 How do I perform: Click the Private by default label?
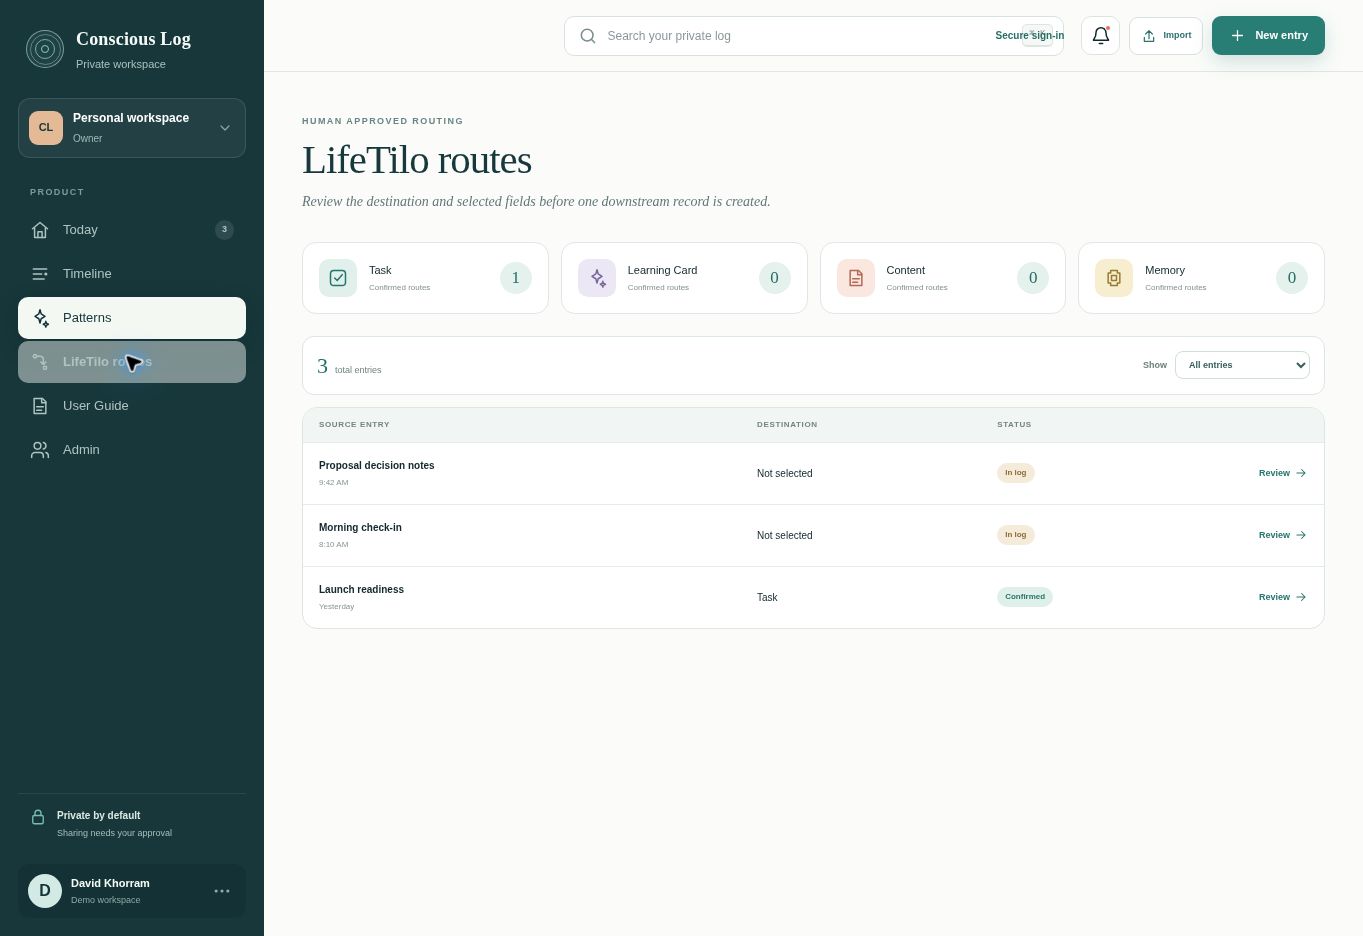(x=99, y=816)
